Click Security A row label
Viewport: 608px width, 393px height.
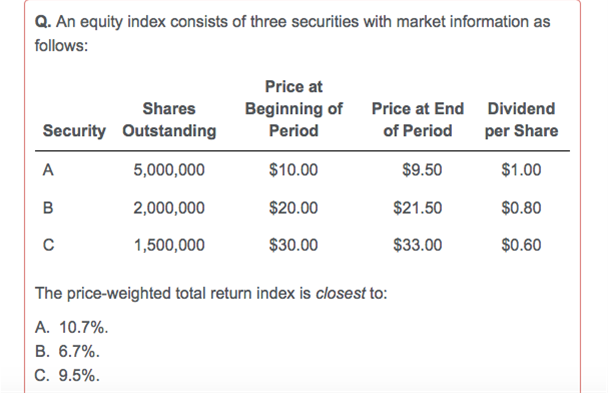[48, 170]
